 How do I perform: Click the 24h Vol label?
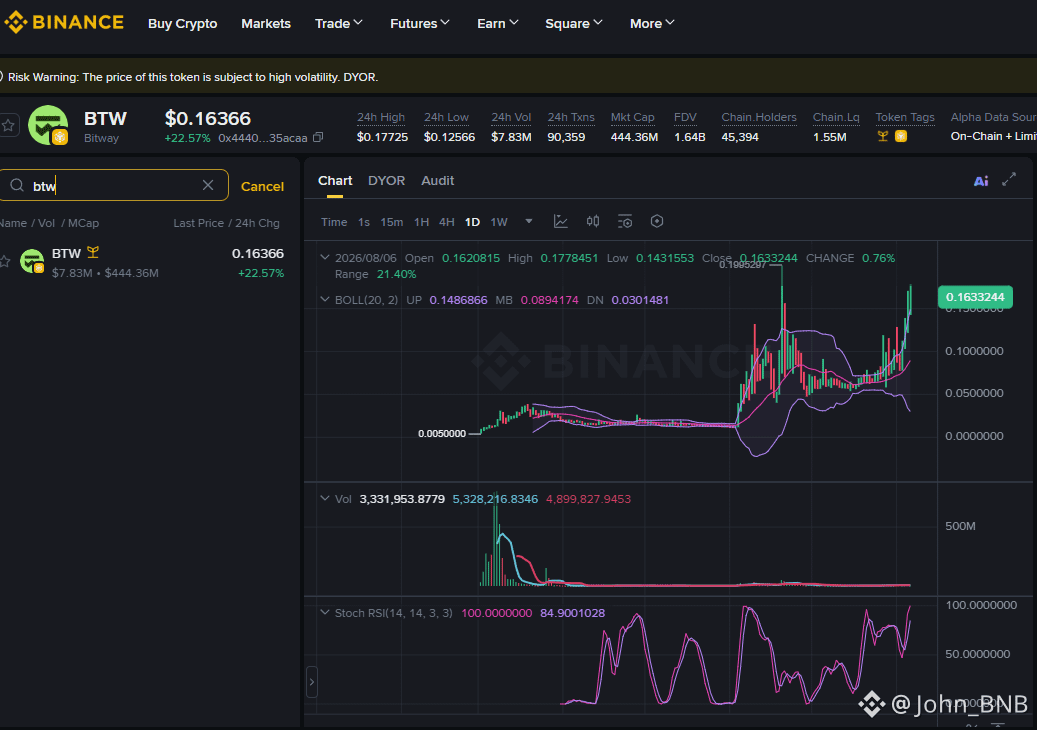[511, 117]
